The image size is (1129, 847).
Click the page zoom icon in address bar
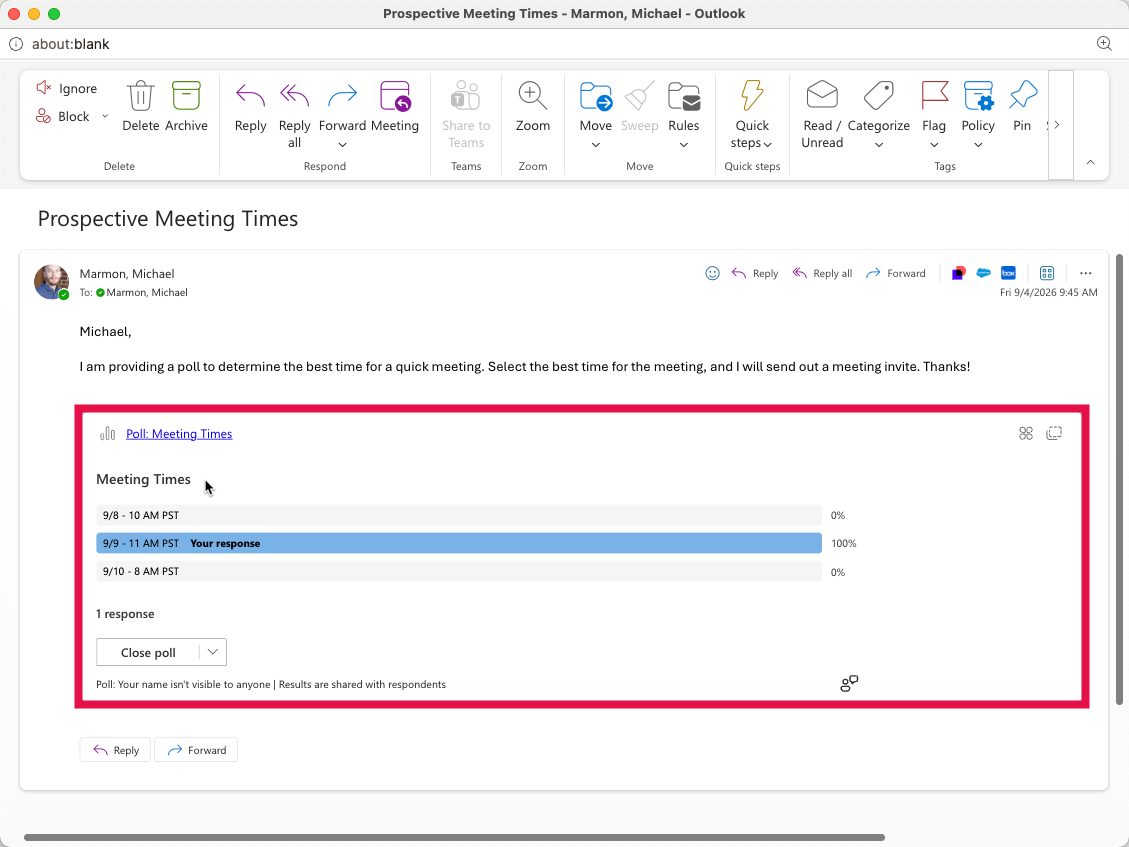coord(1104,43)
